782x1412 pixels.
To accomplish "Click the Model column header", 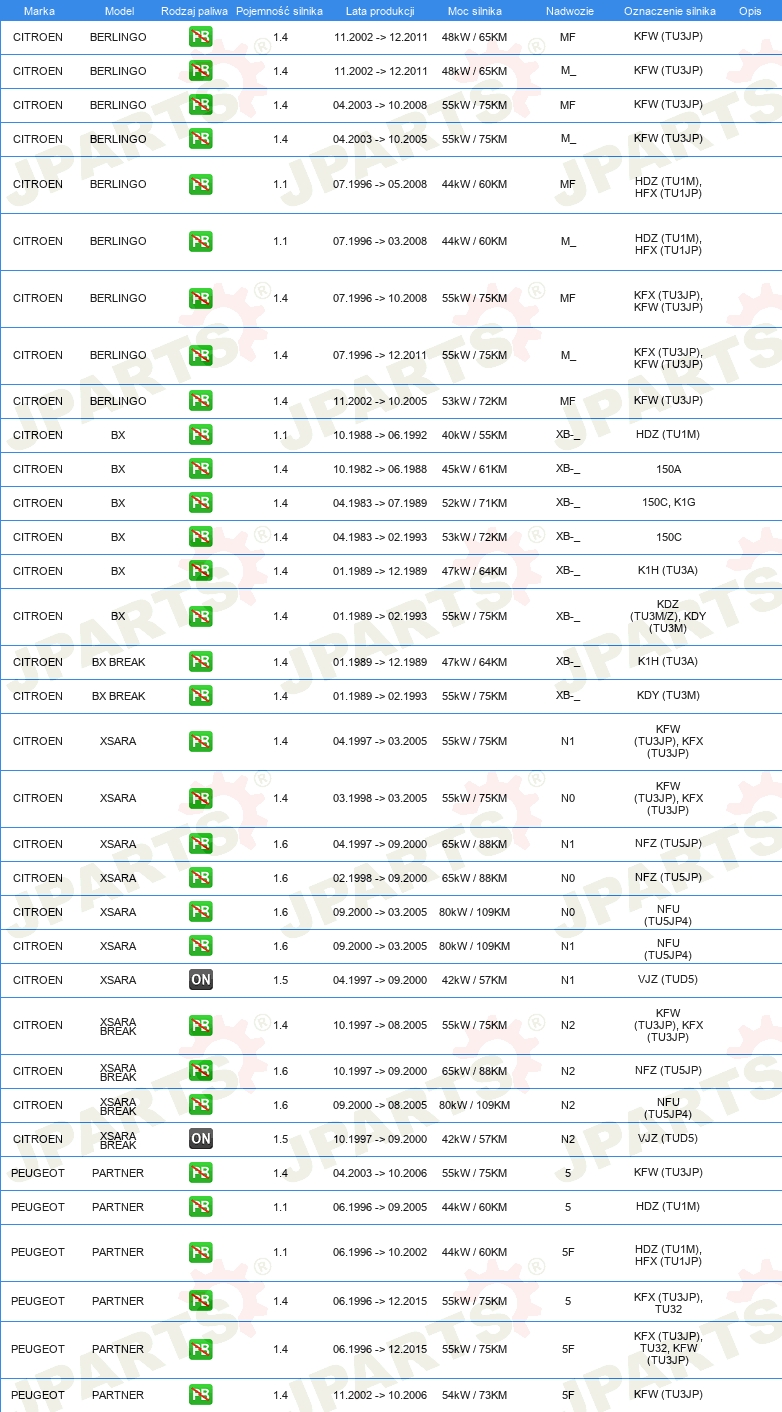I will [119, 11].
